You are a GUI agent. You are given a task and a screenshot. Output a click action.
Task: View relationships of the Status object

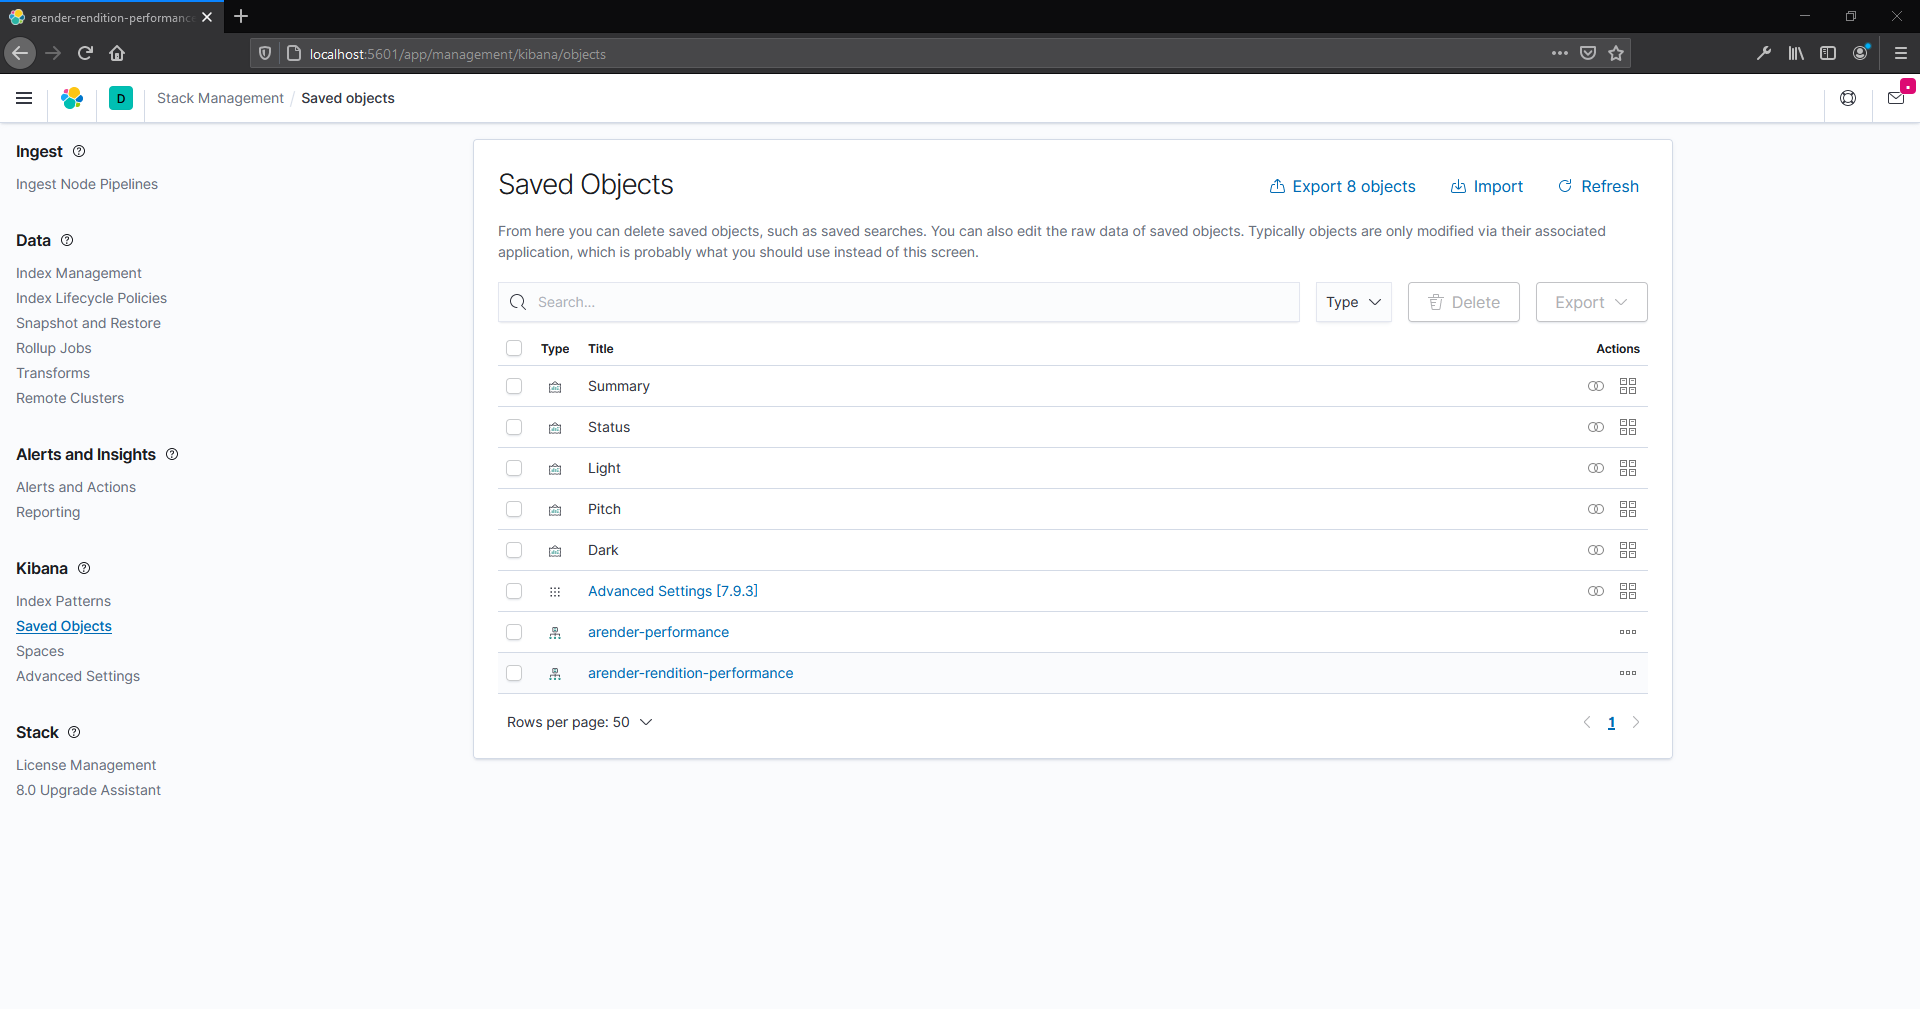(1627, 427)
